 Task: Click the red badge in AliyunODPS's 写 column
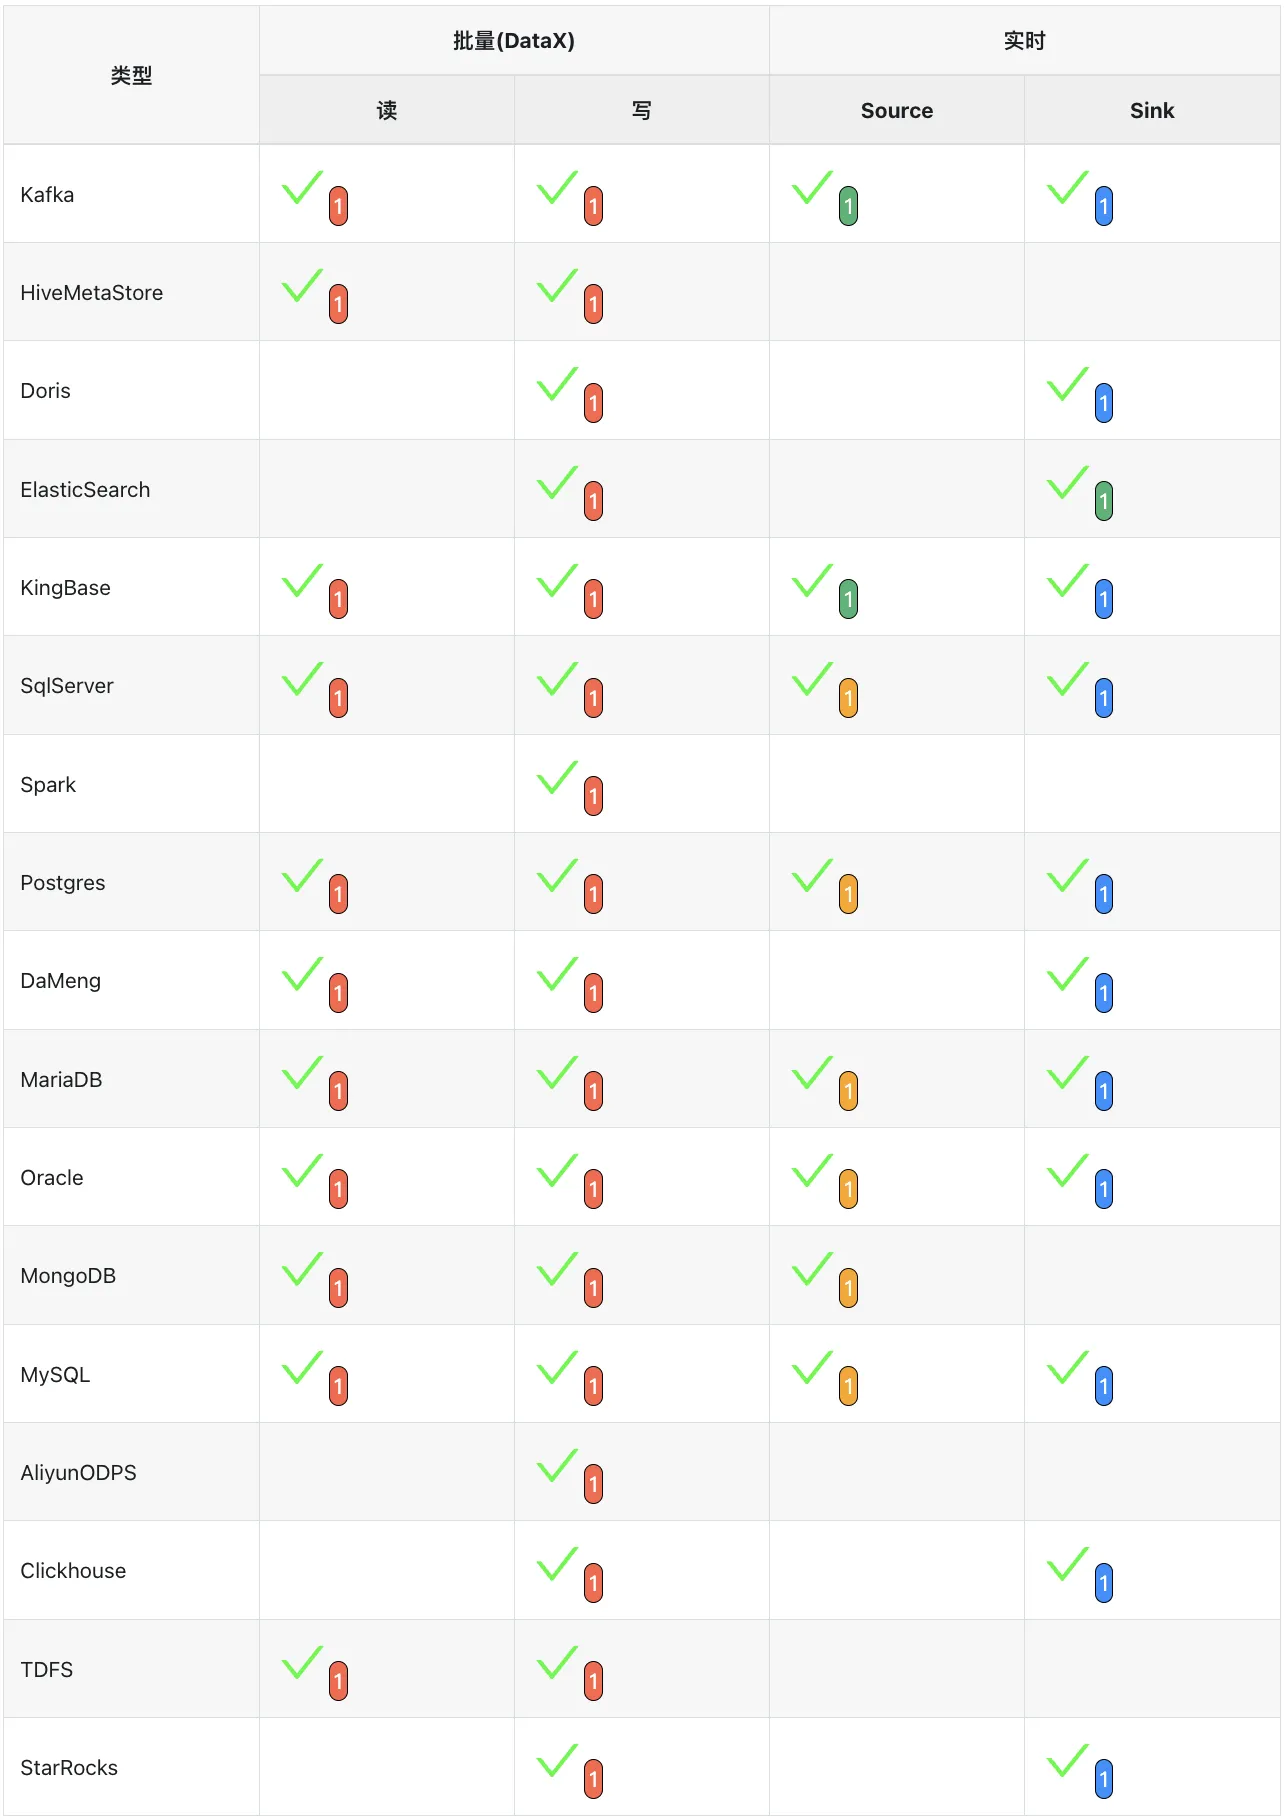click(x=593, y=1484)
